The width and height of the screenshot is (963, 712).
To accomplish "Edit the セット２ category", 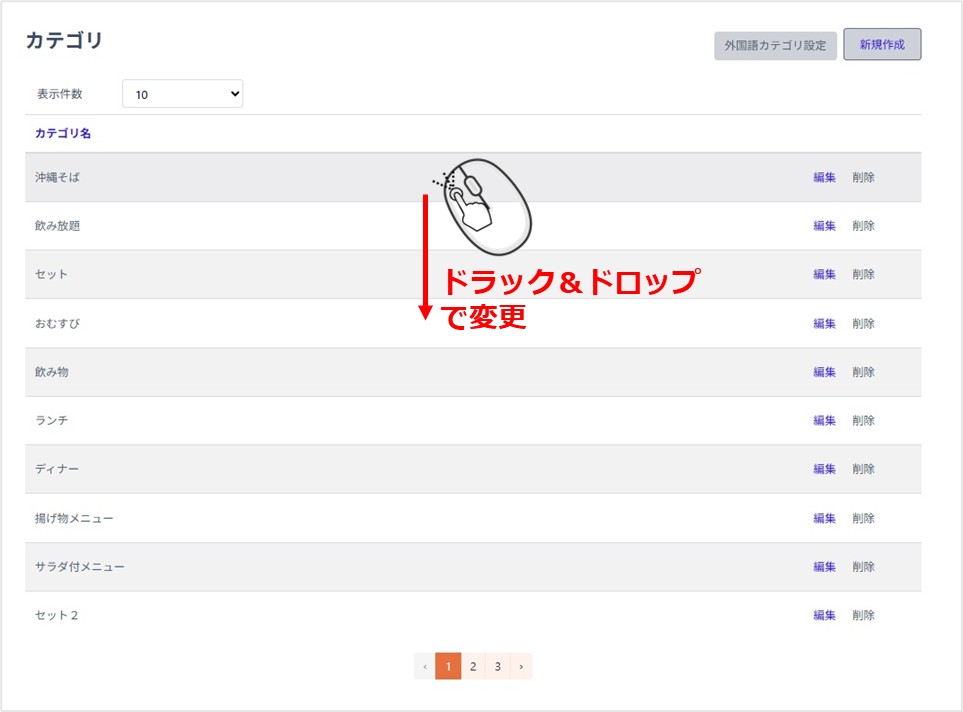I will click(x=824, y=615).
